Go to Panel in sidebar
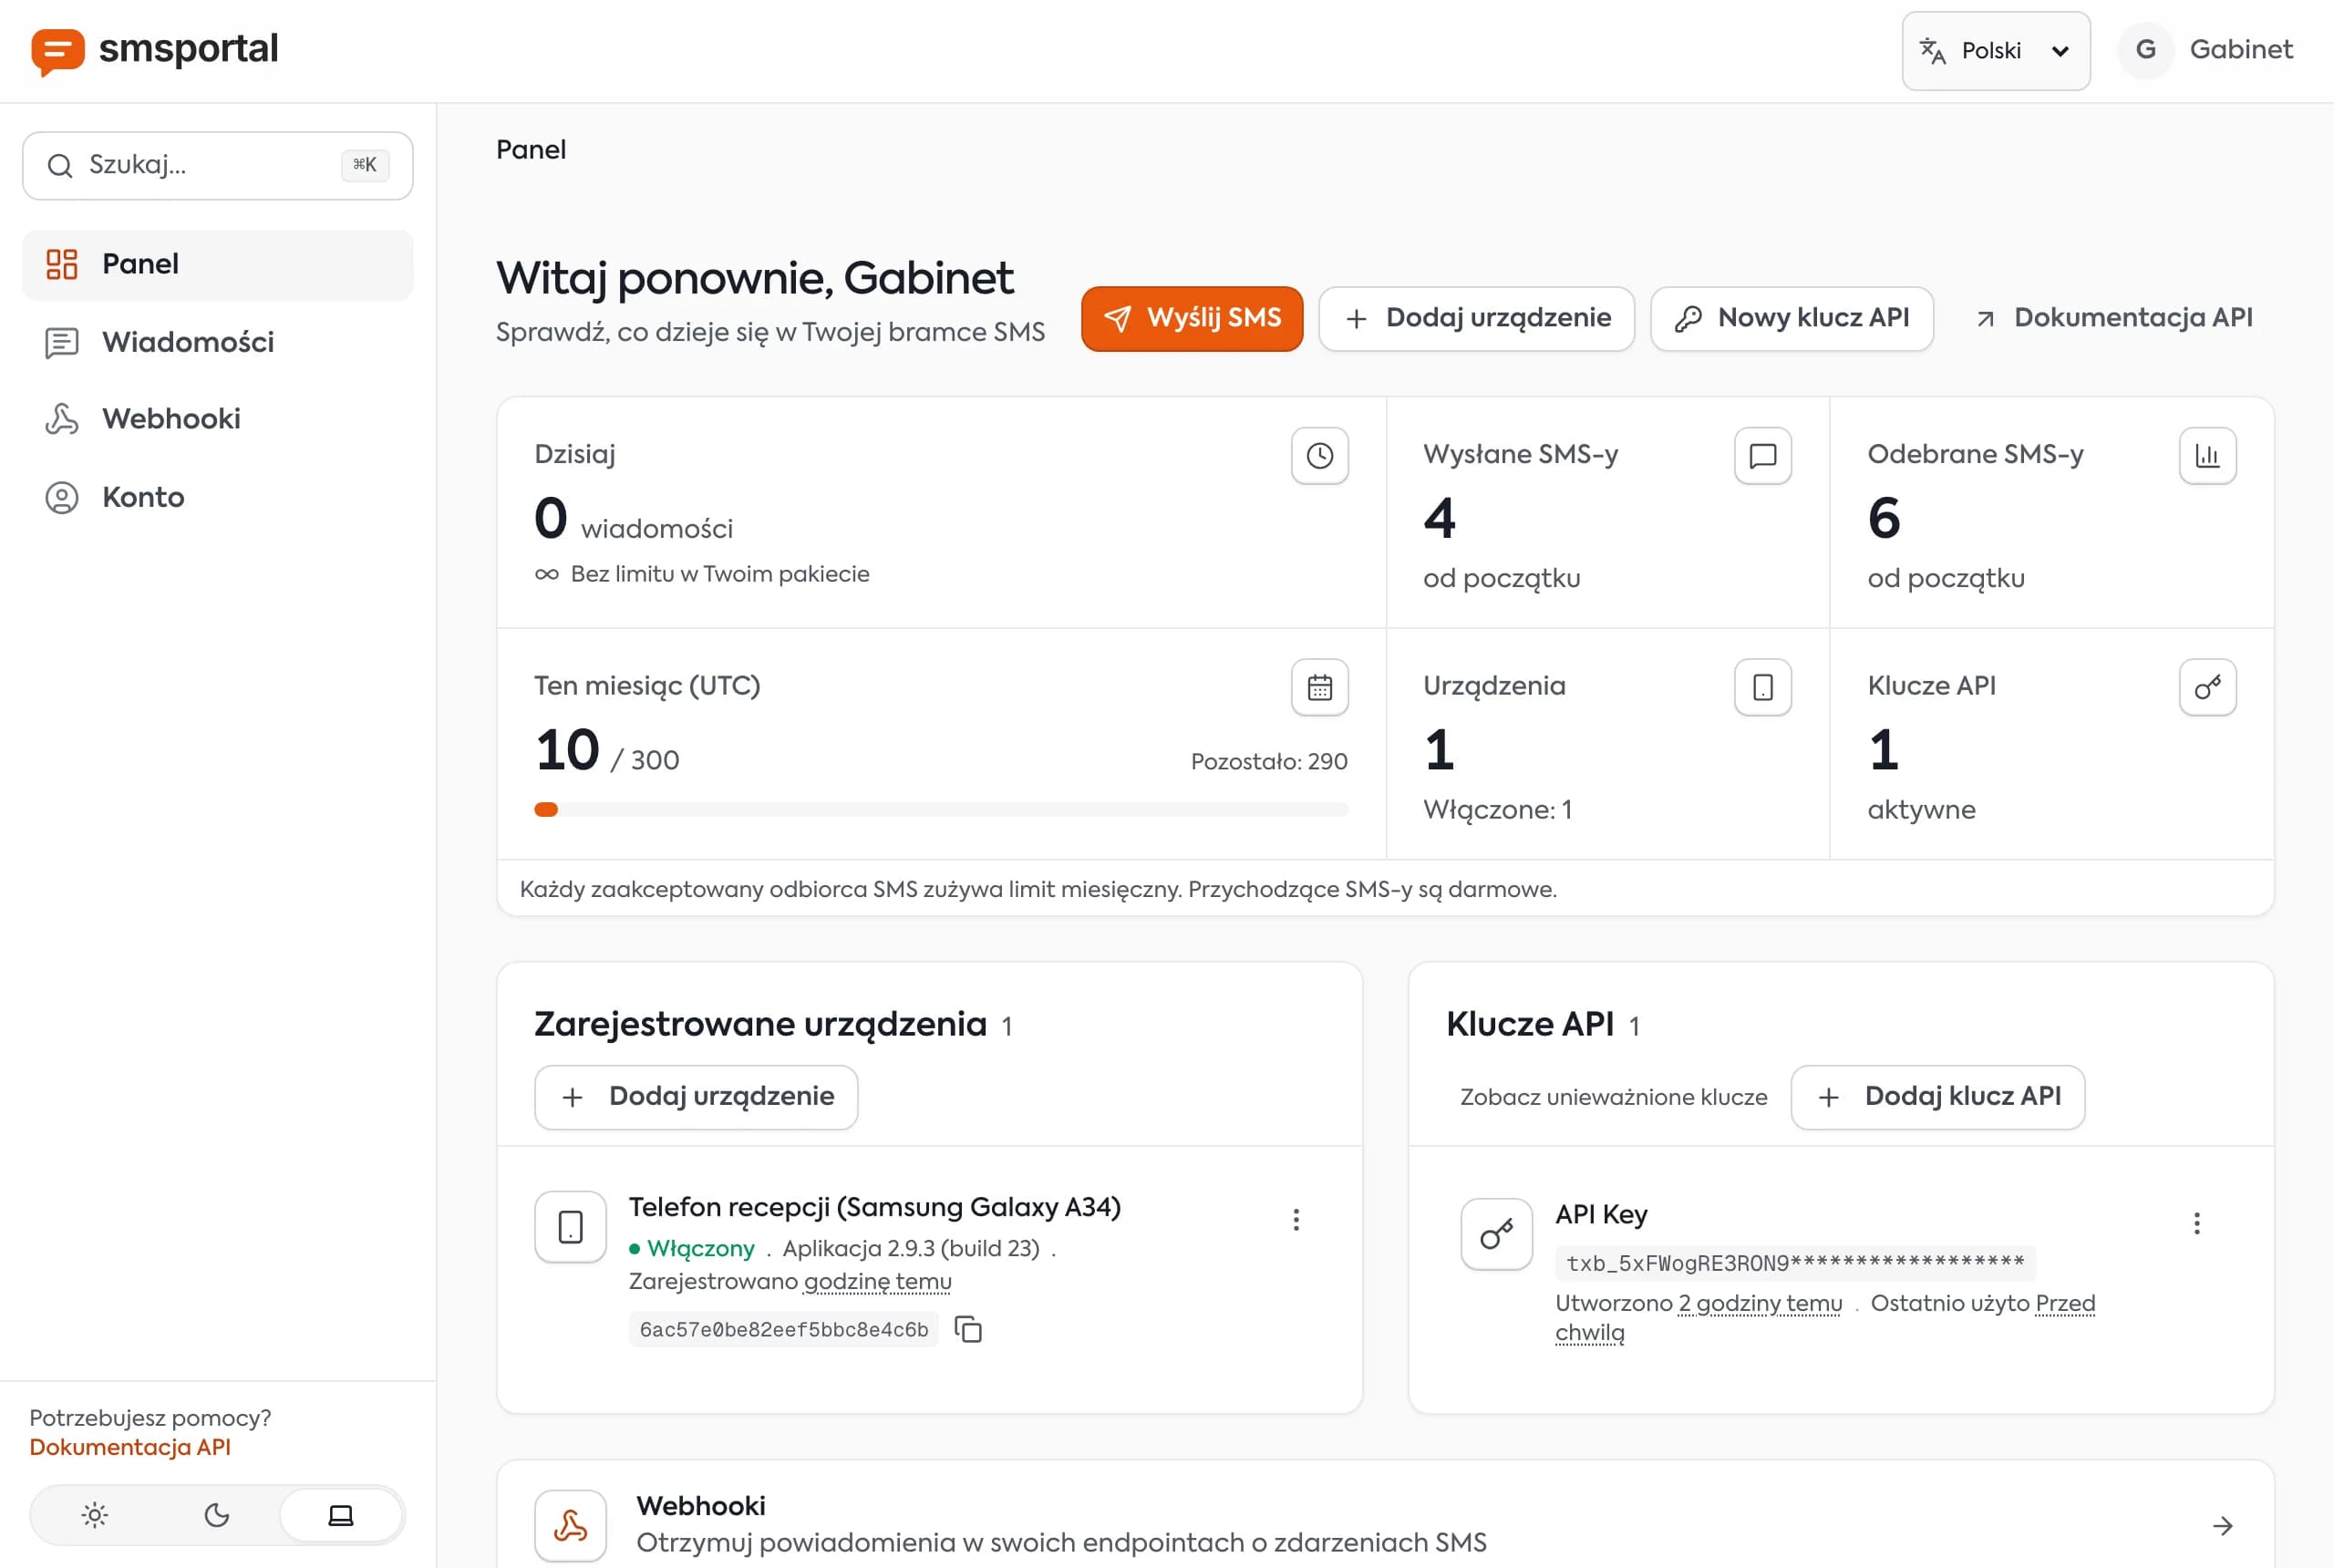 pyautogui.click(x=217, y=265)
